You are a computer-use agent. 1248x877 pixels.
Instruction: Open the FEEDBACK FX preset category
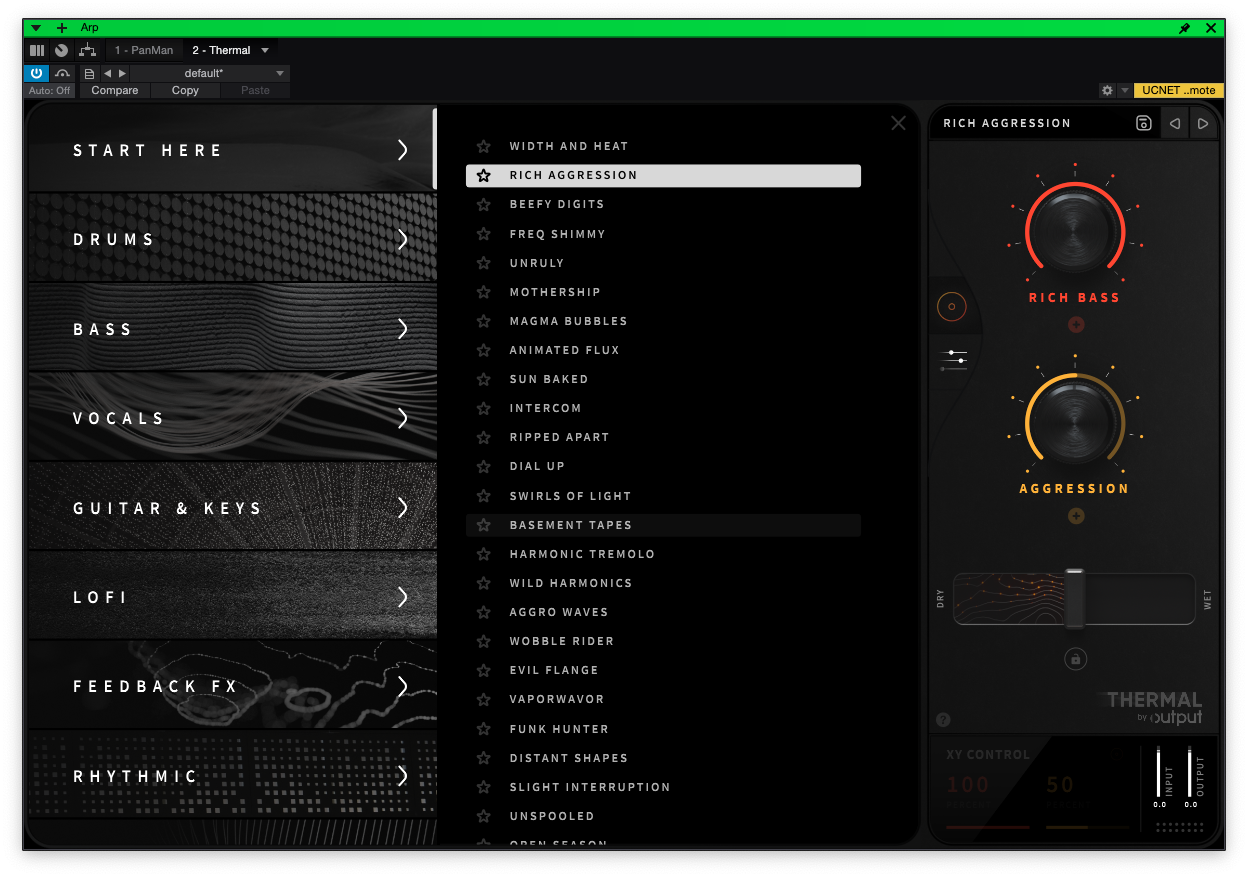point(232,686)
